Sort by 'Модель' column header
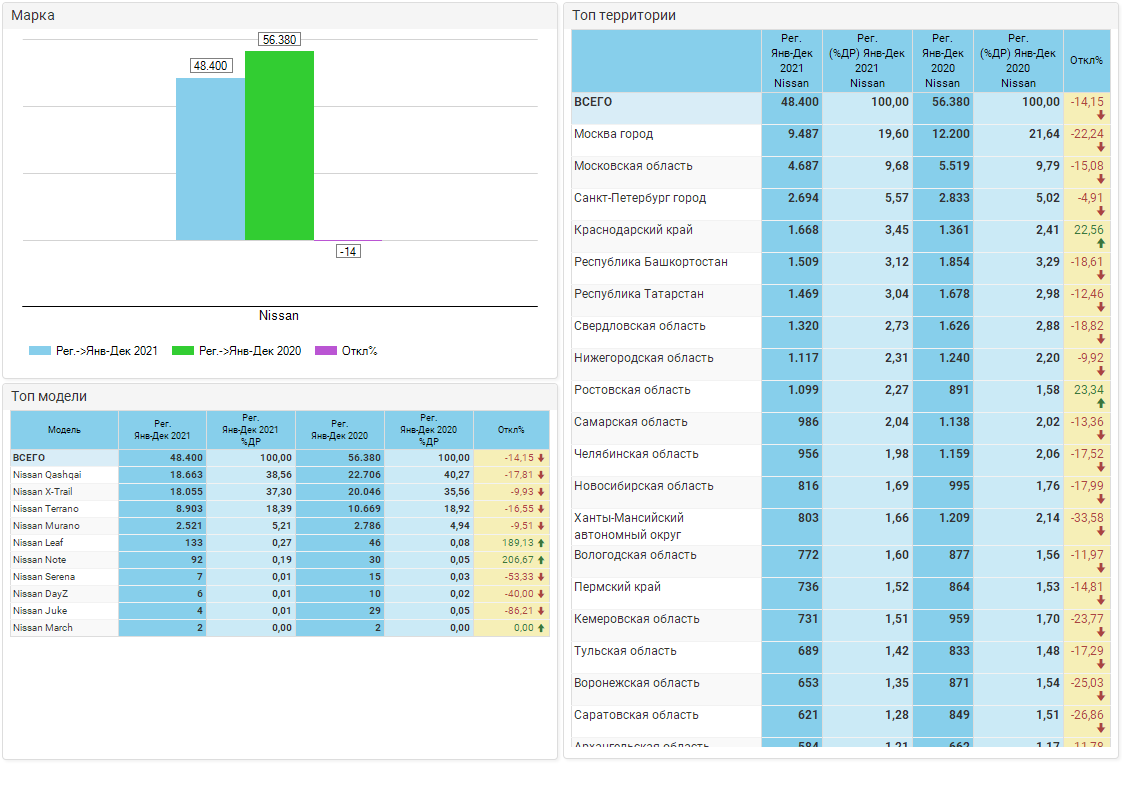1122x793 pixels. [x=64, y=430]
